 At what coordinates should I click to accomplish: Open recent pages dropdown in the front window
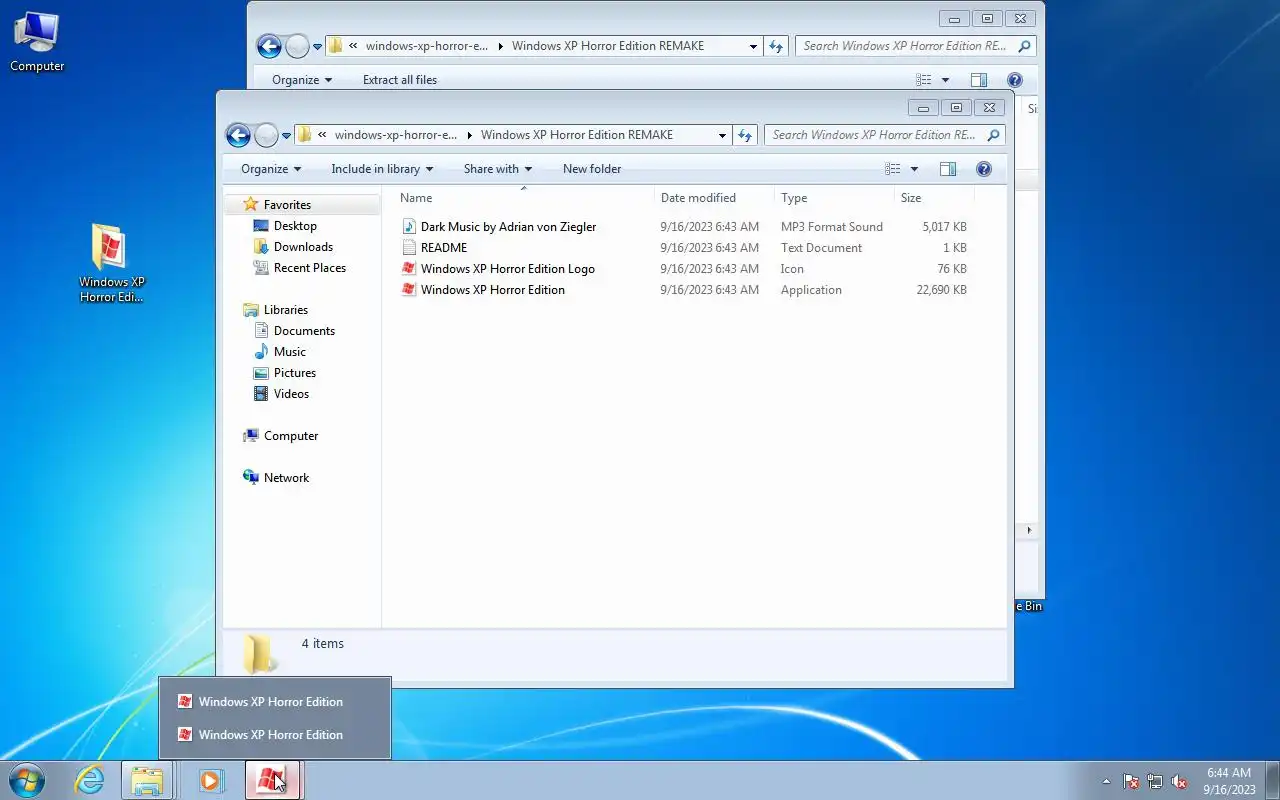pos(287,135)
